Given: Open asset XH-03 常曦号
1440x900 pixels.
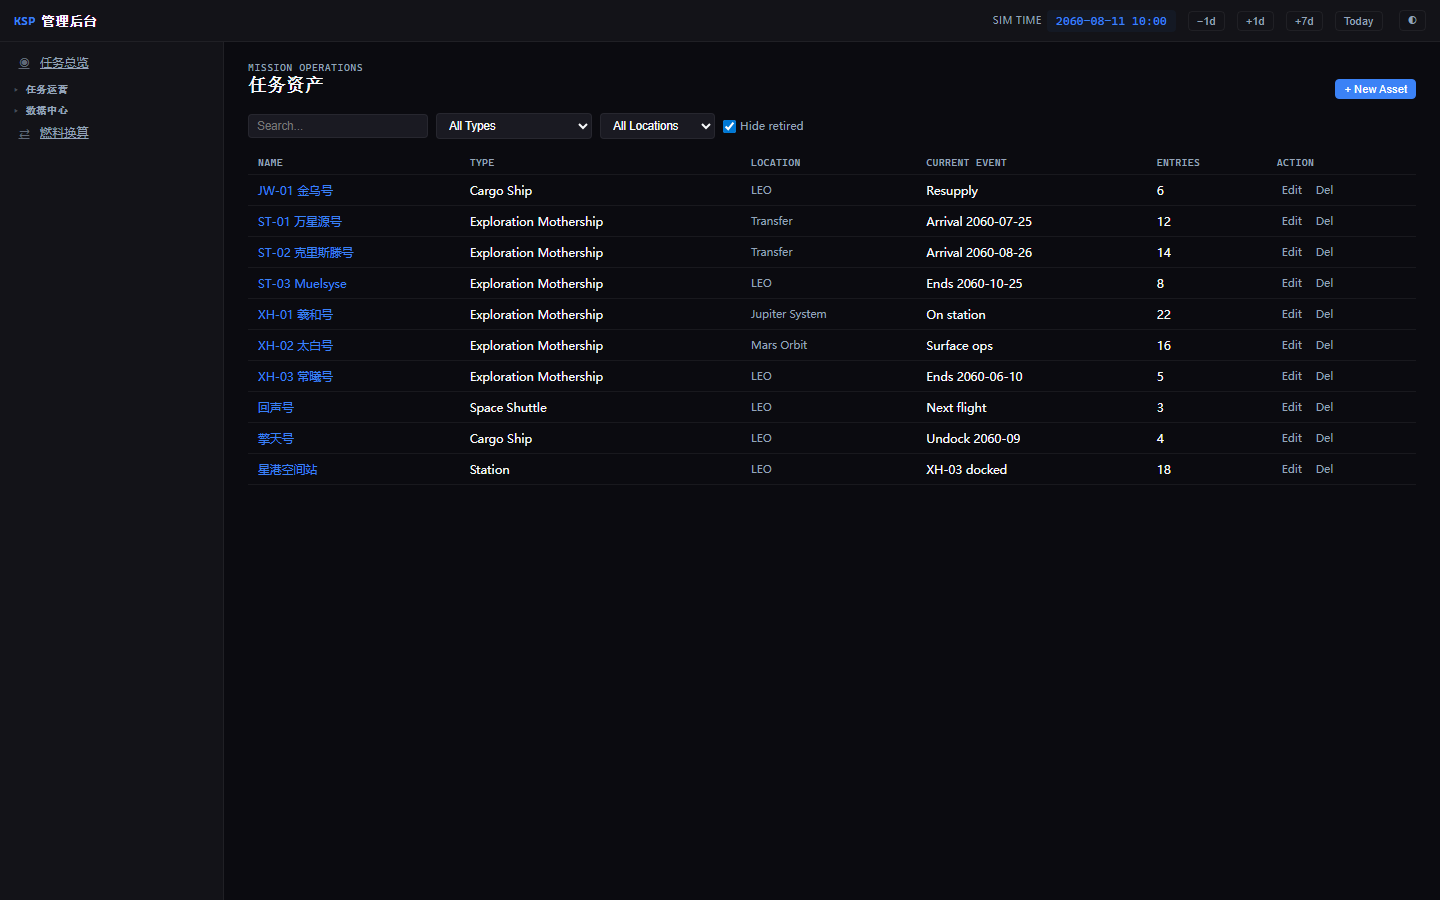Looking at the screenshot, I should 295,377.
